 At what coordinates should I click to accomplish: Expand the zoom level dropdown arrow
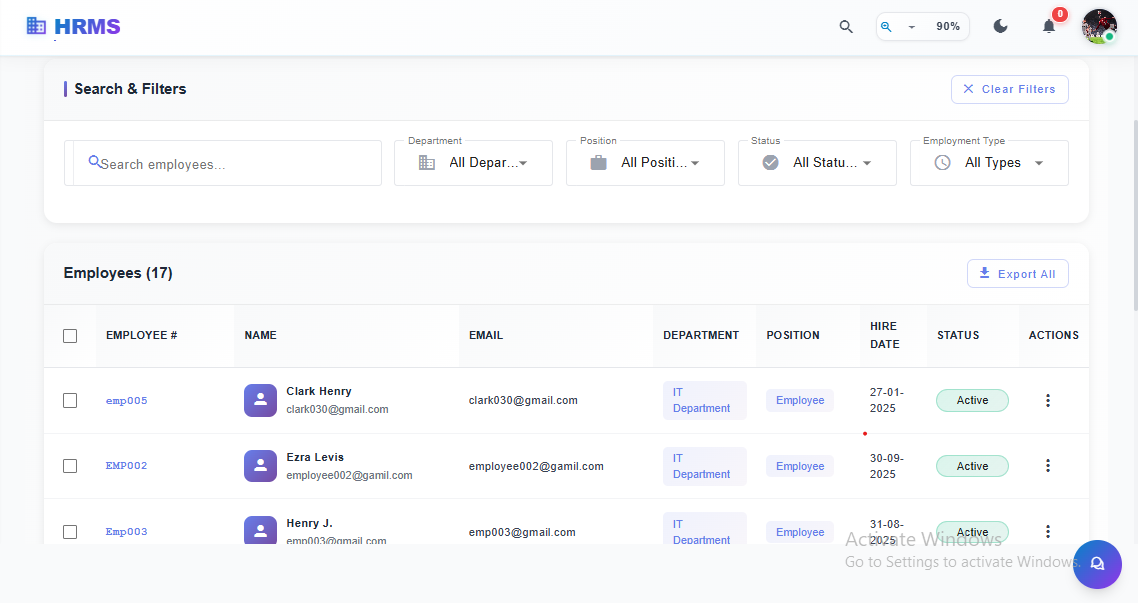click(912, 27)
